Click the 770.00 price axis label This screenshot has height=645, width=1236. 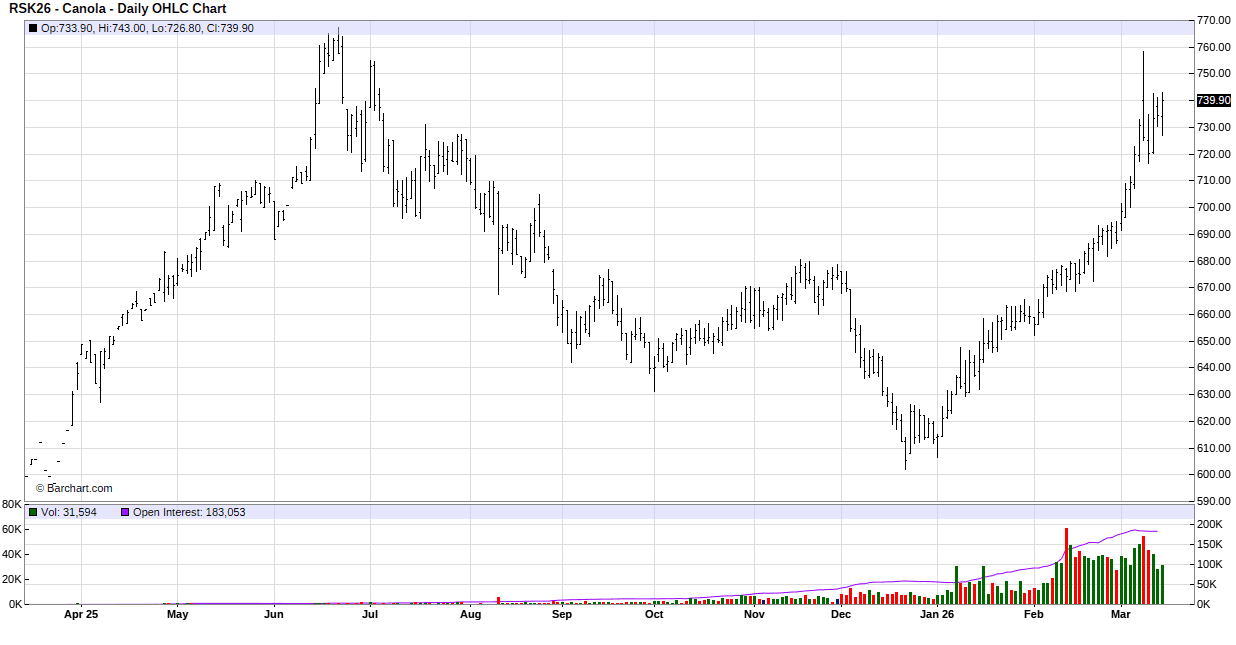[1213, 20]
